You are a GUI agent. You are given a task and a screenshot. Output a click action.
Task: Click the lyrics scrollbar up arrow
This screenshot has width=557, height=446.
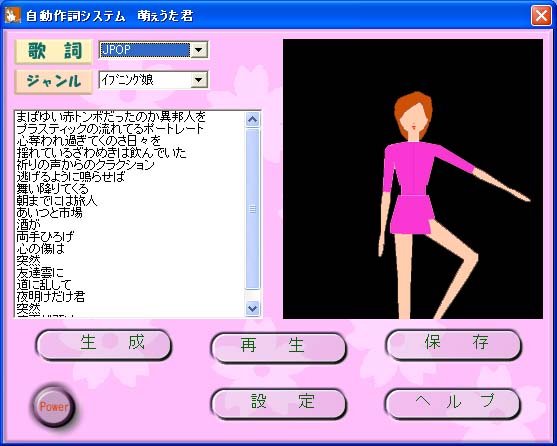pos(253,120)
